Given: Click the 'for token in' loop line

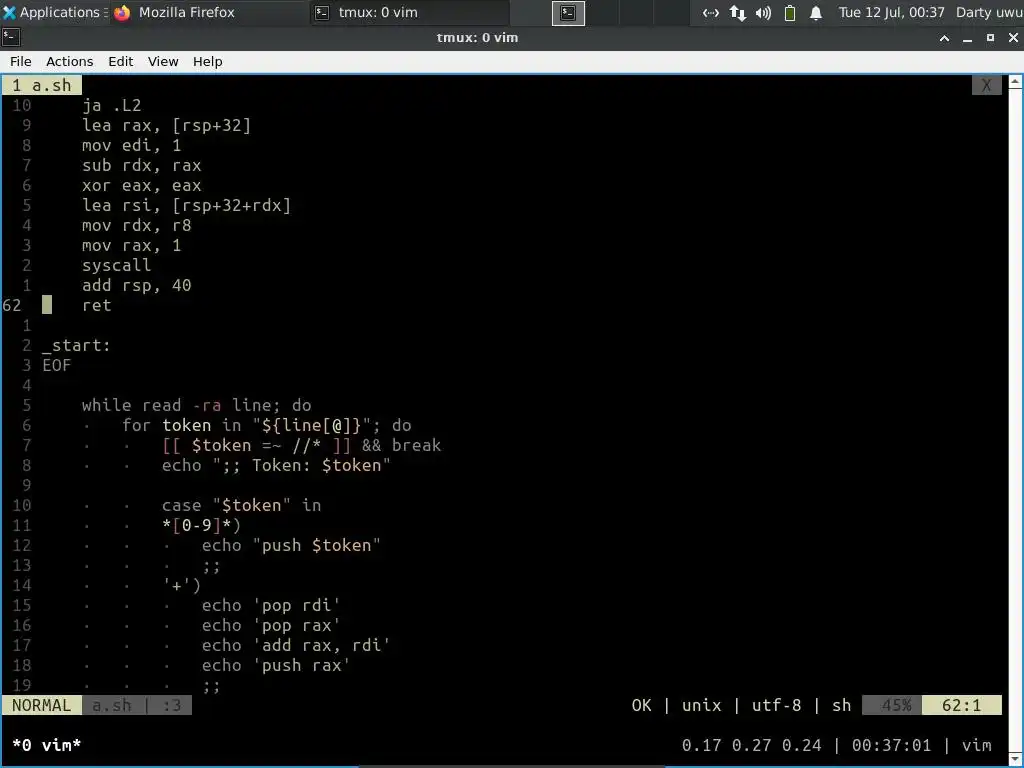Looking at the screenshot, I should pos(266,426).
